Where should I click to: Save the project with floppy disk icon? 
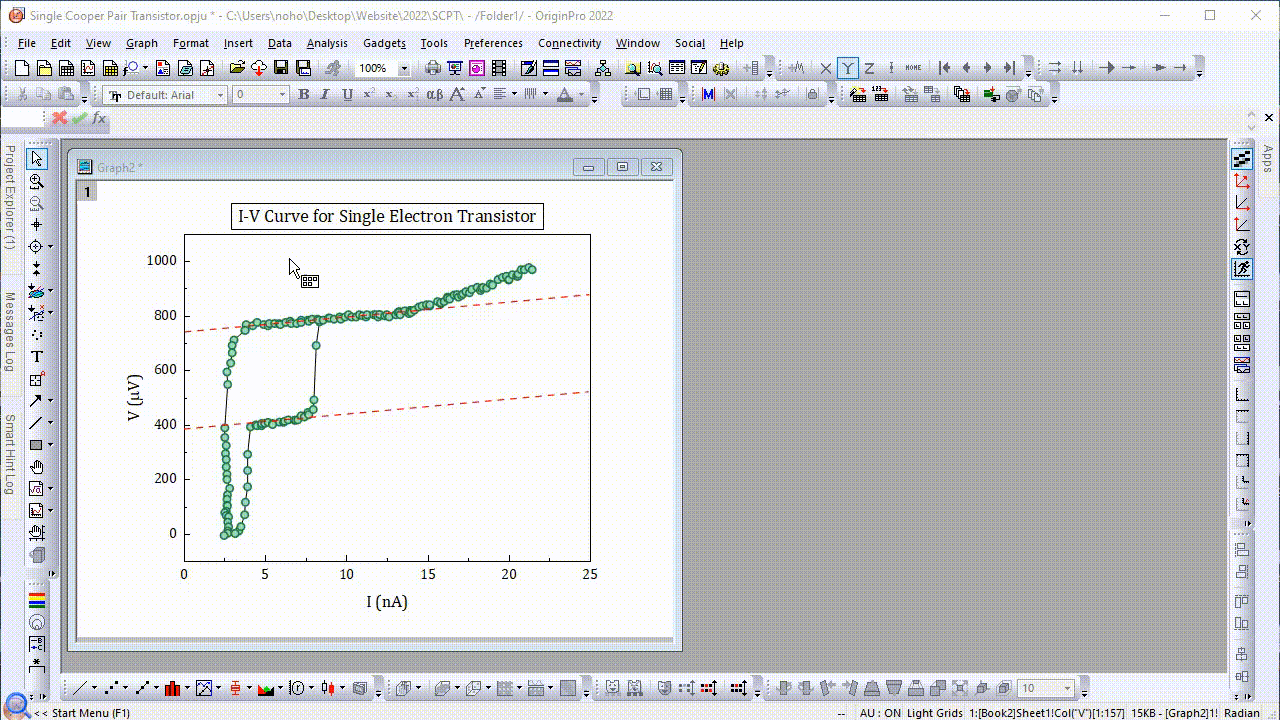point(281,68)
